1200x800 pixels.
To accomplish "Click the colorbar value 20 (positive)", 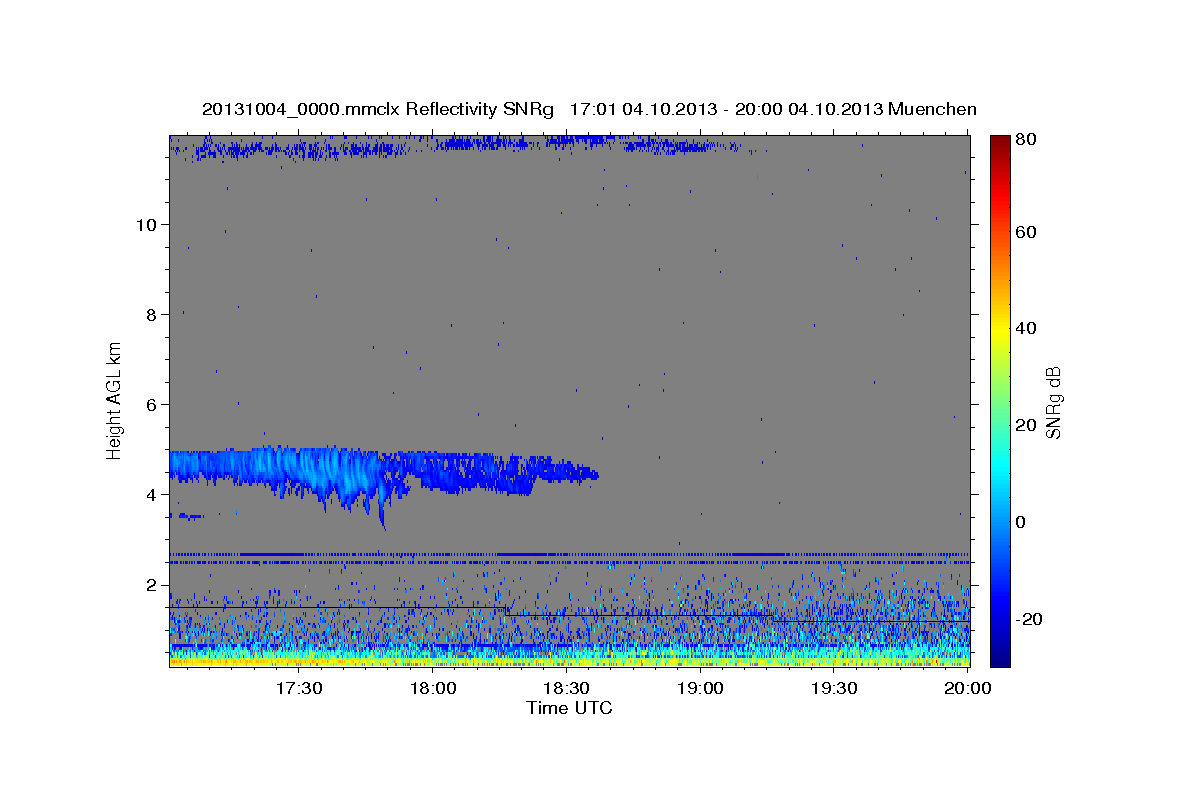I will [1028, 425].
